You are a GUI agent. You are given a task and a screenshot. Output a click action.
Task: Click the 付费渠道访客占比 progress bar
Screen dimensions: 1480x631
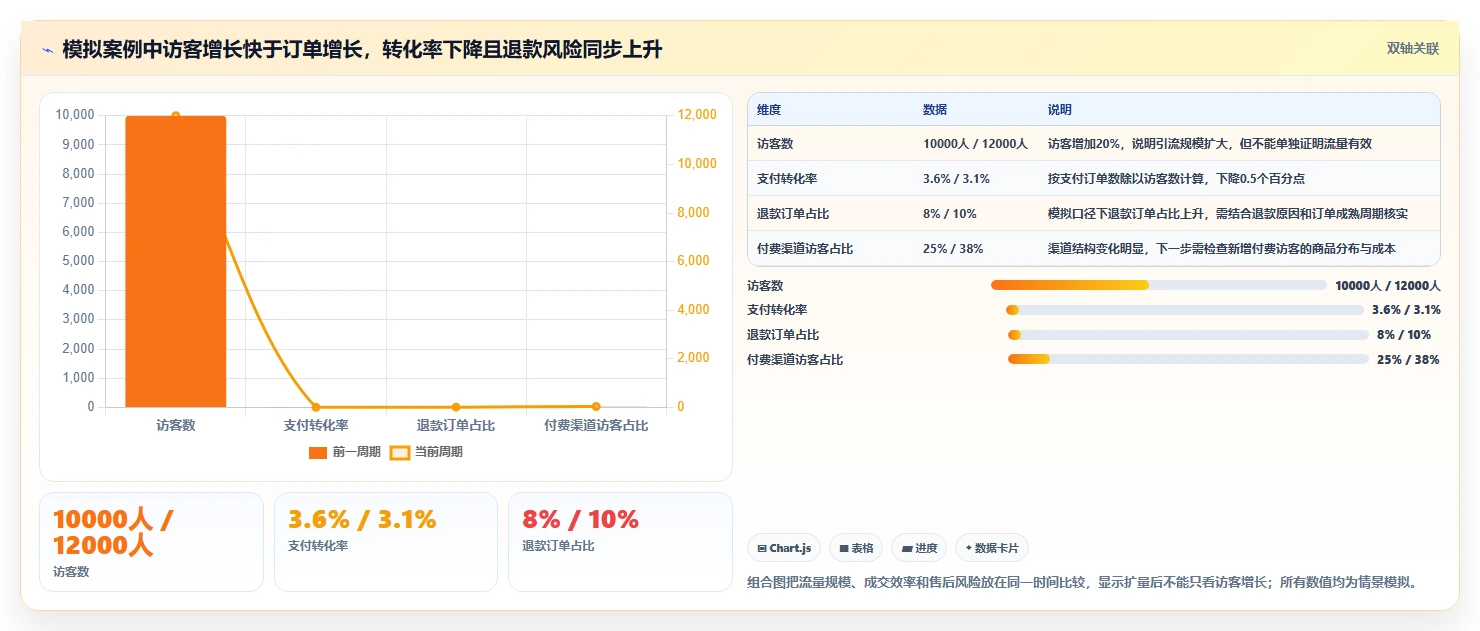(x=1188, y=359)
